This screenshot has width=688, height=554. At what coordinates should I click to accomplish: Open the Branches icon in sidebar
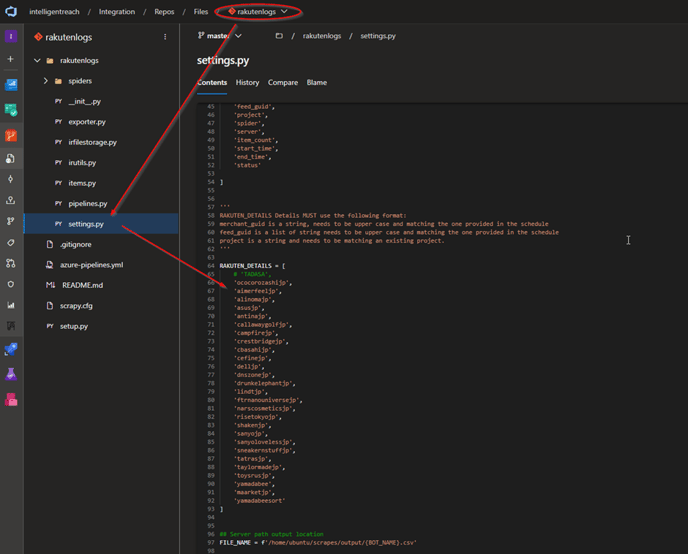tap(11, 221)
